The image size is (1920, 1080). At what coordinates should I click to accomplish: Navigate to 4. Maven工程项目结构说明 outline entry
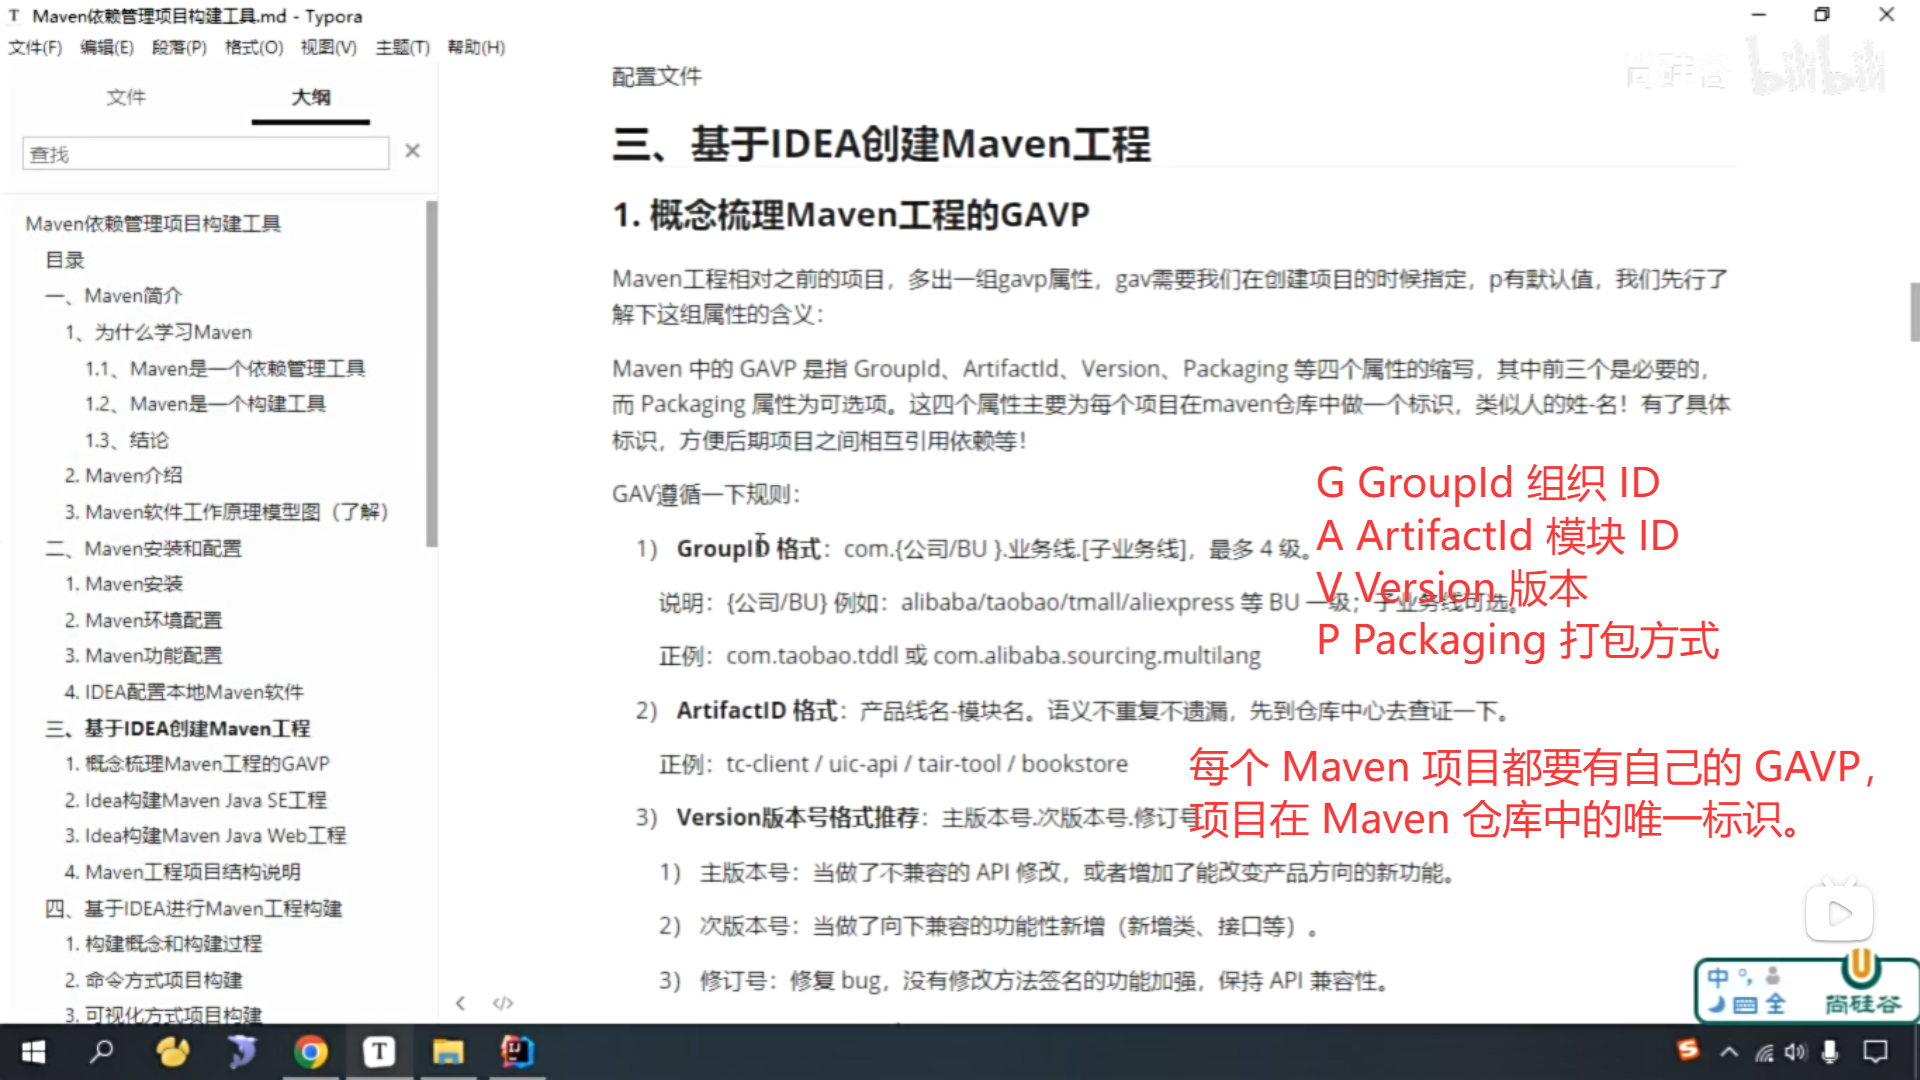point(182,872)
